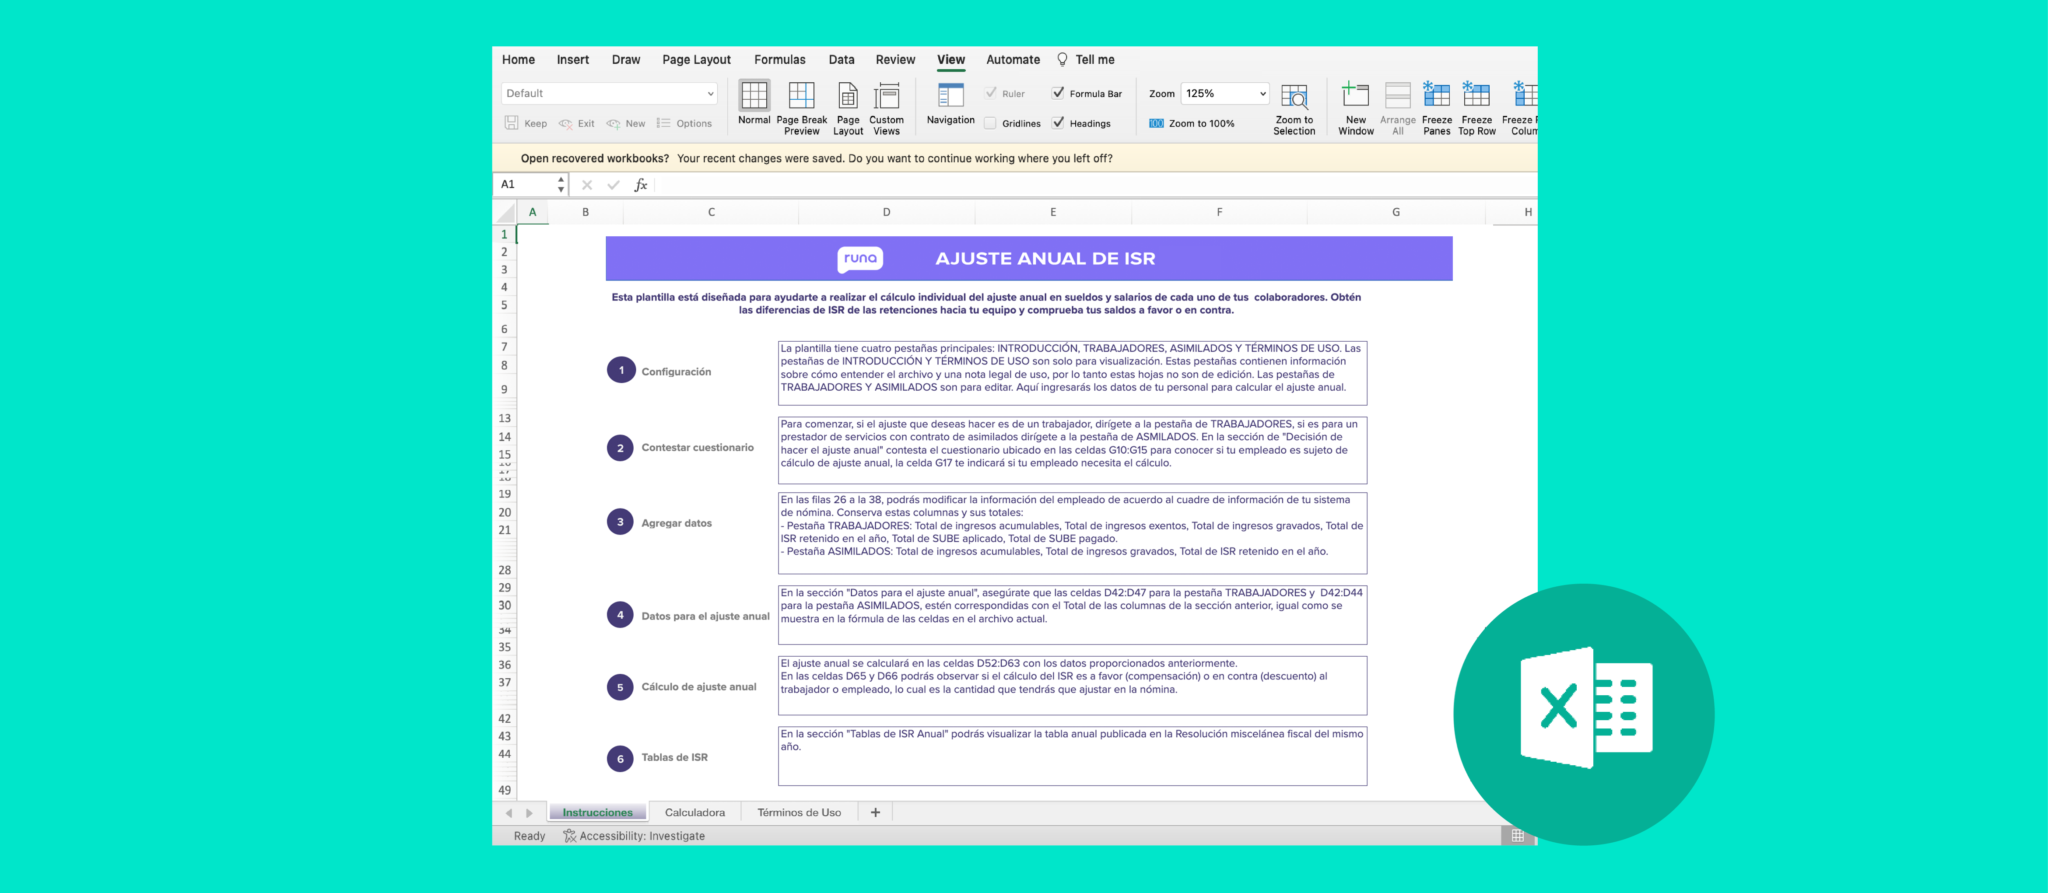
Task: Click the Configuración step label
Action: [x=676, y=372]
